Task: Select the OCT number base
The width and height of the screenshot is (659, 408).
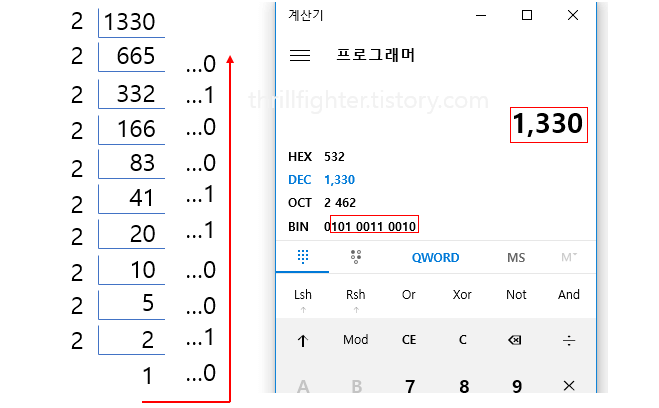Action: tap(300, 203)
